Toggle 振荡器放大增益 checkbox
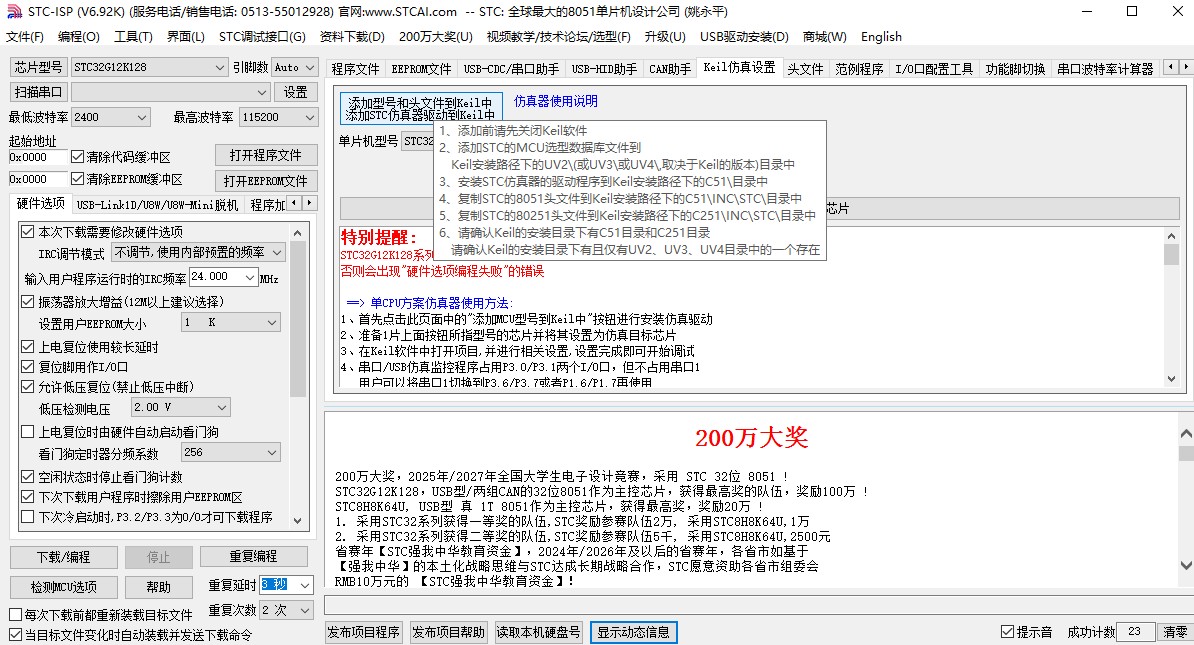Viewport: 1194px width, 645px height. pos(28,302)
